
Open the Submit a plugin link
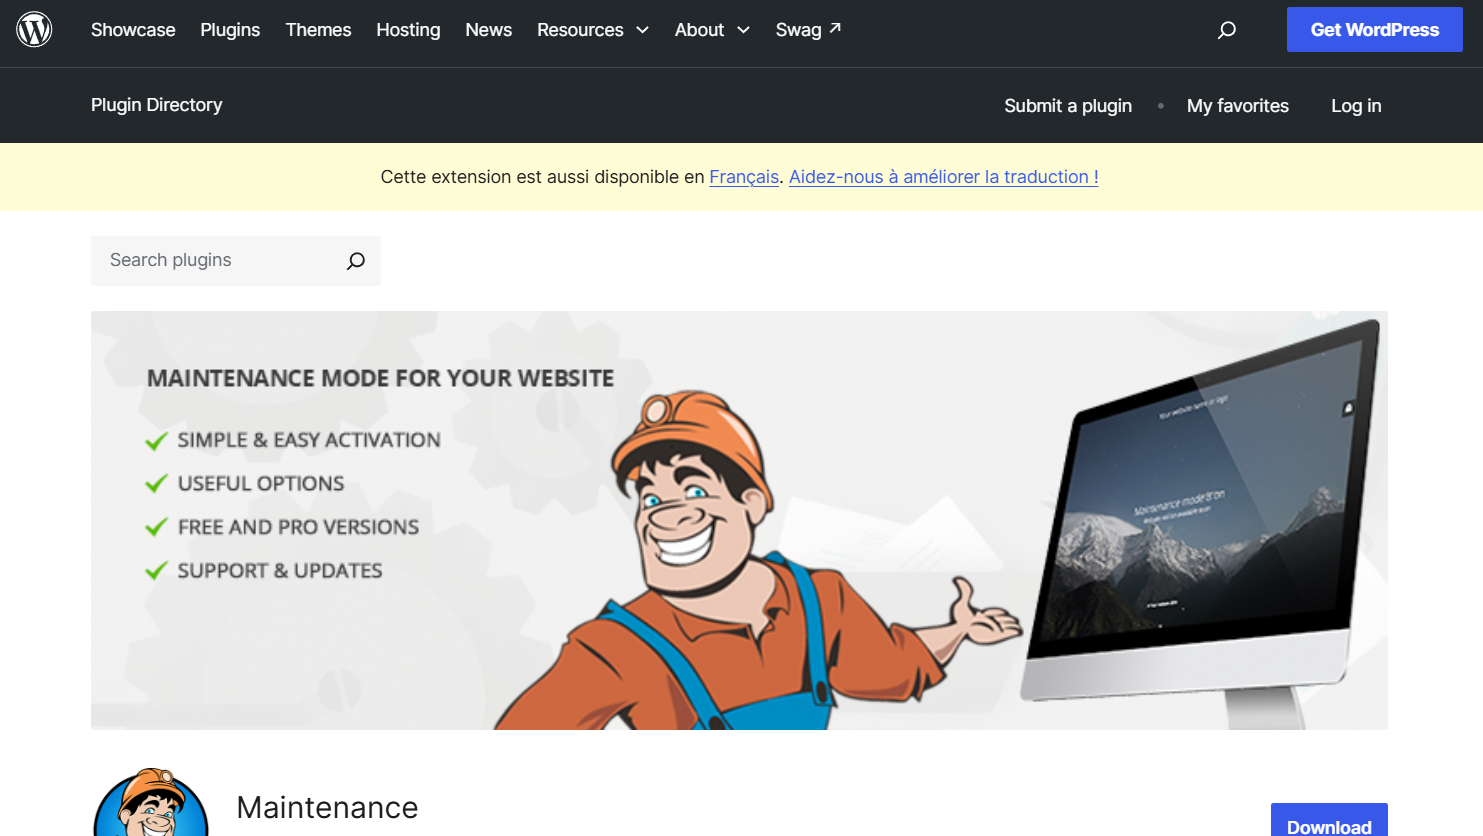click(1068, 106)
